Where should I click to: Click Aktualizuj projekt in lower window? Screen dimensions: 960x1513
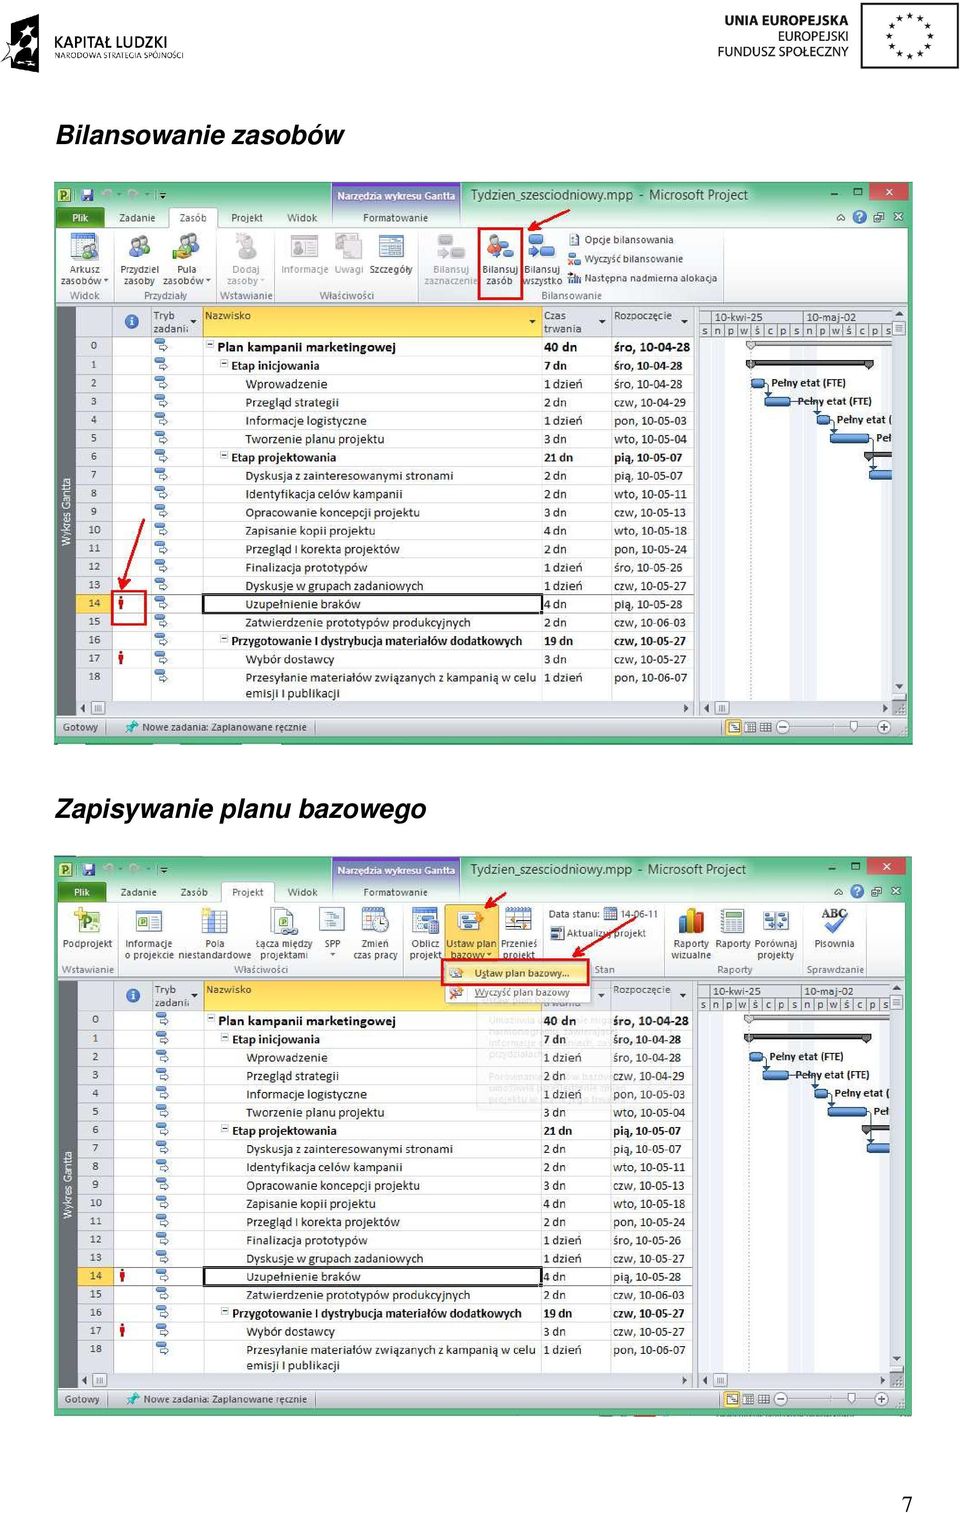pos(598,933)
